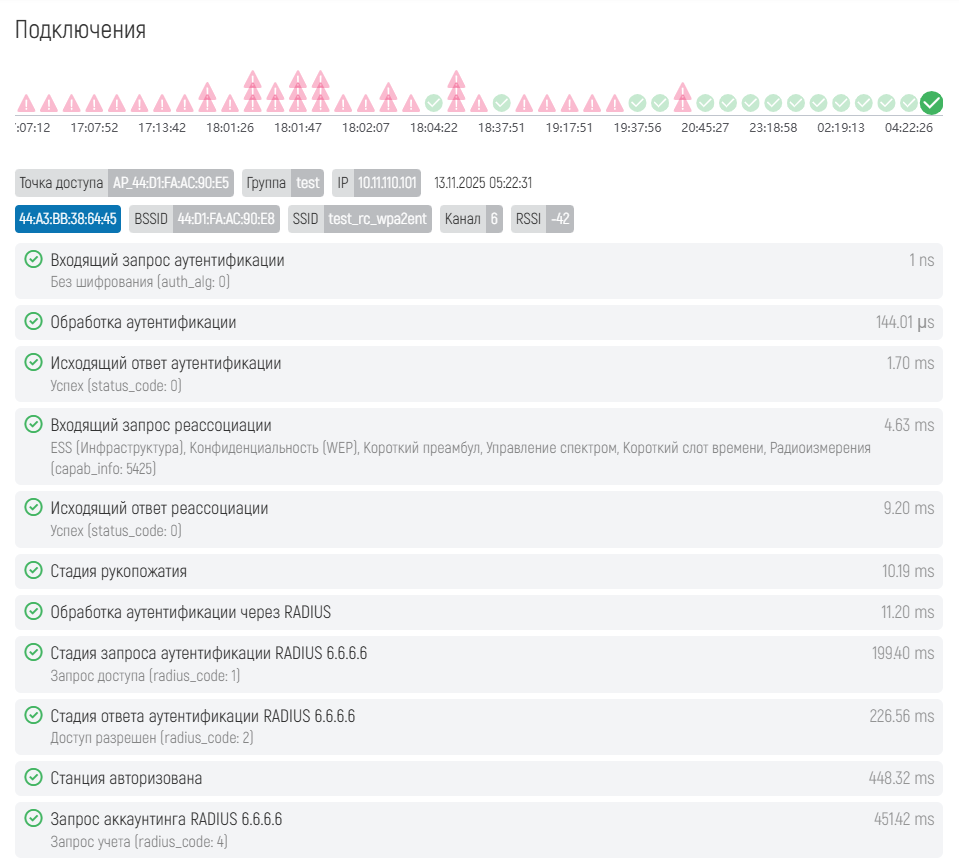Expand the Стадия запроса аутентификации RADIUS row

[x=478, y=664]
